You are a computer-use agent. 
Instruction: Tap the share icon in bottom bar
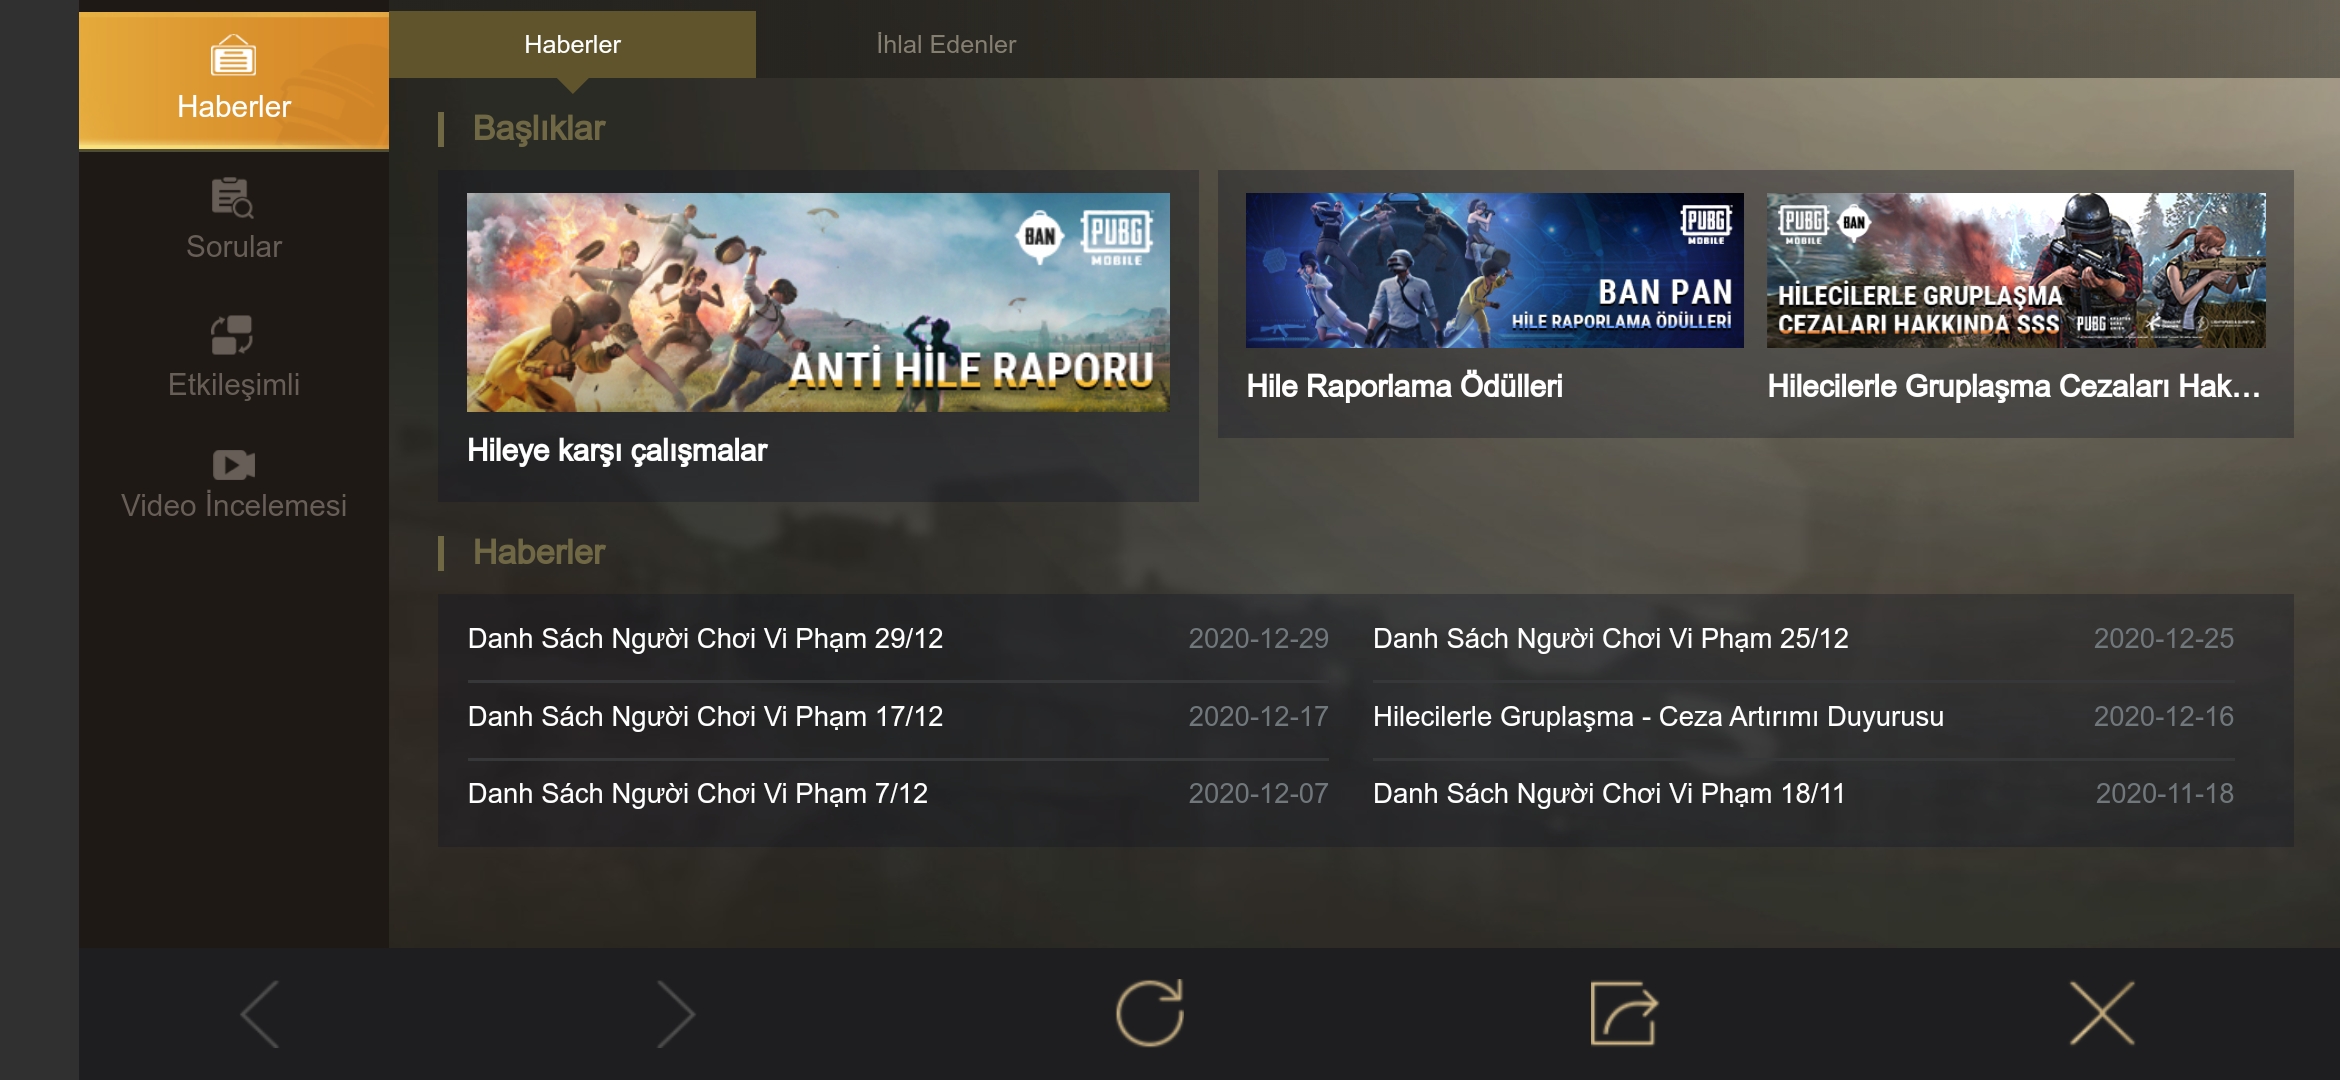pos(1624,1013)
